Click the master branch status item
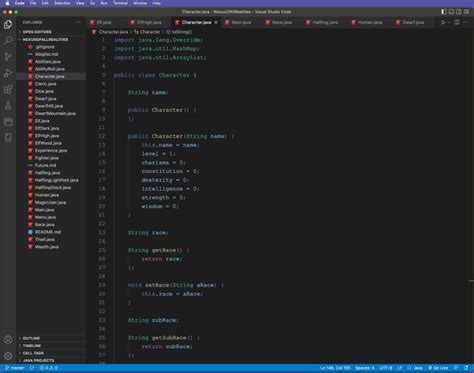The width and height of the screenshot is (474, 373). pos(15,368)
